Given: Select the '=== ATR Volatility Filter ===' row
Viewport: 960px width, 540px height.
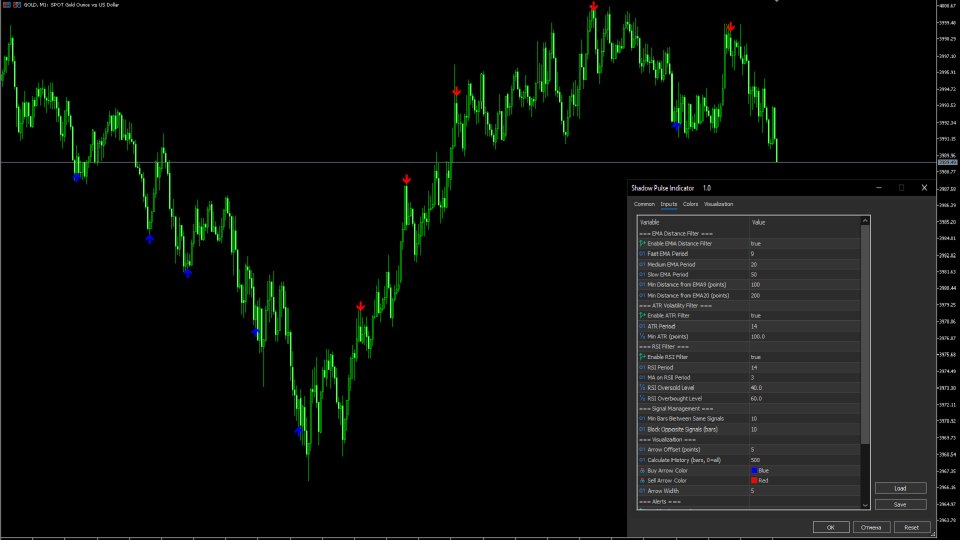Looking at the screenshot, I should click(749, 306).
